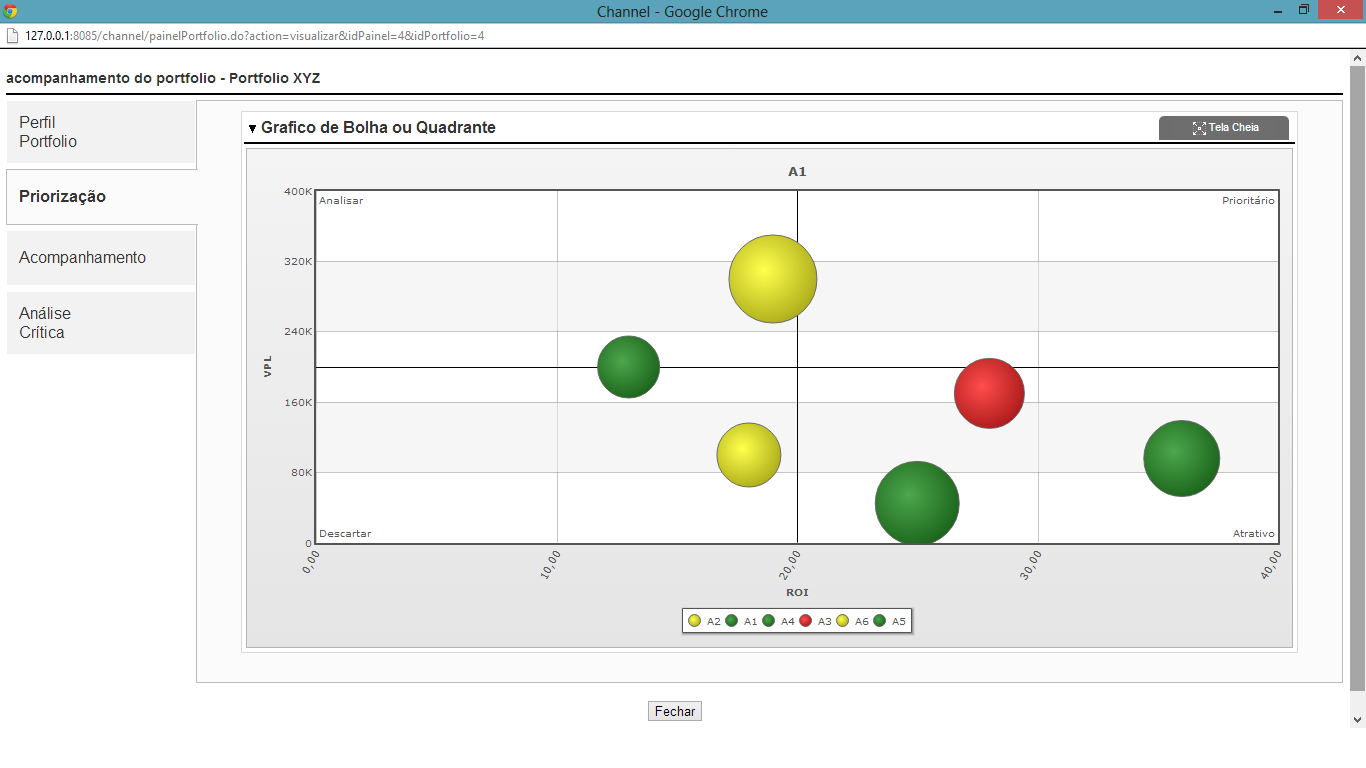1366x768 pixels.
Task: Open the Análise Crítica tab
Action: tap(101, 323)
